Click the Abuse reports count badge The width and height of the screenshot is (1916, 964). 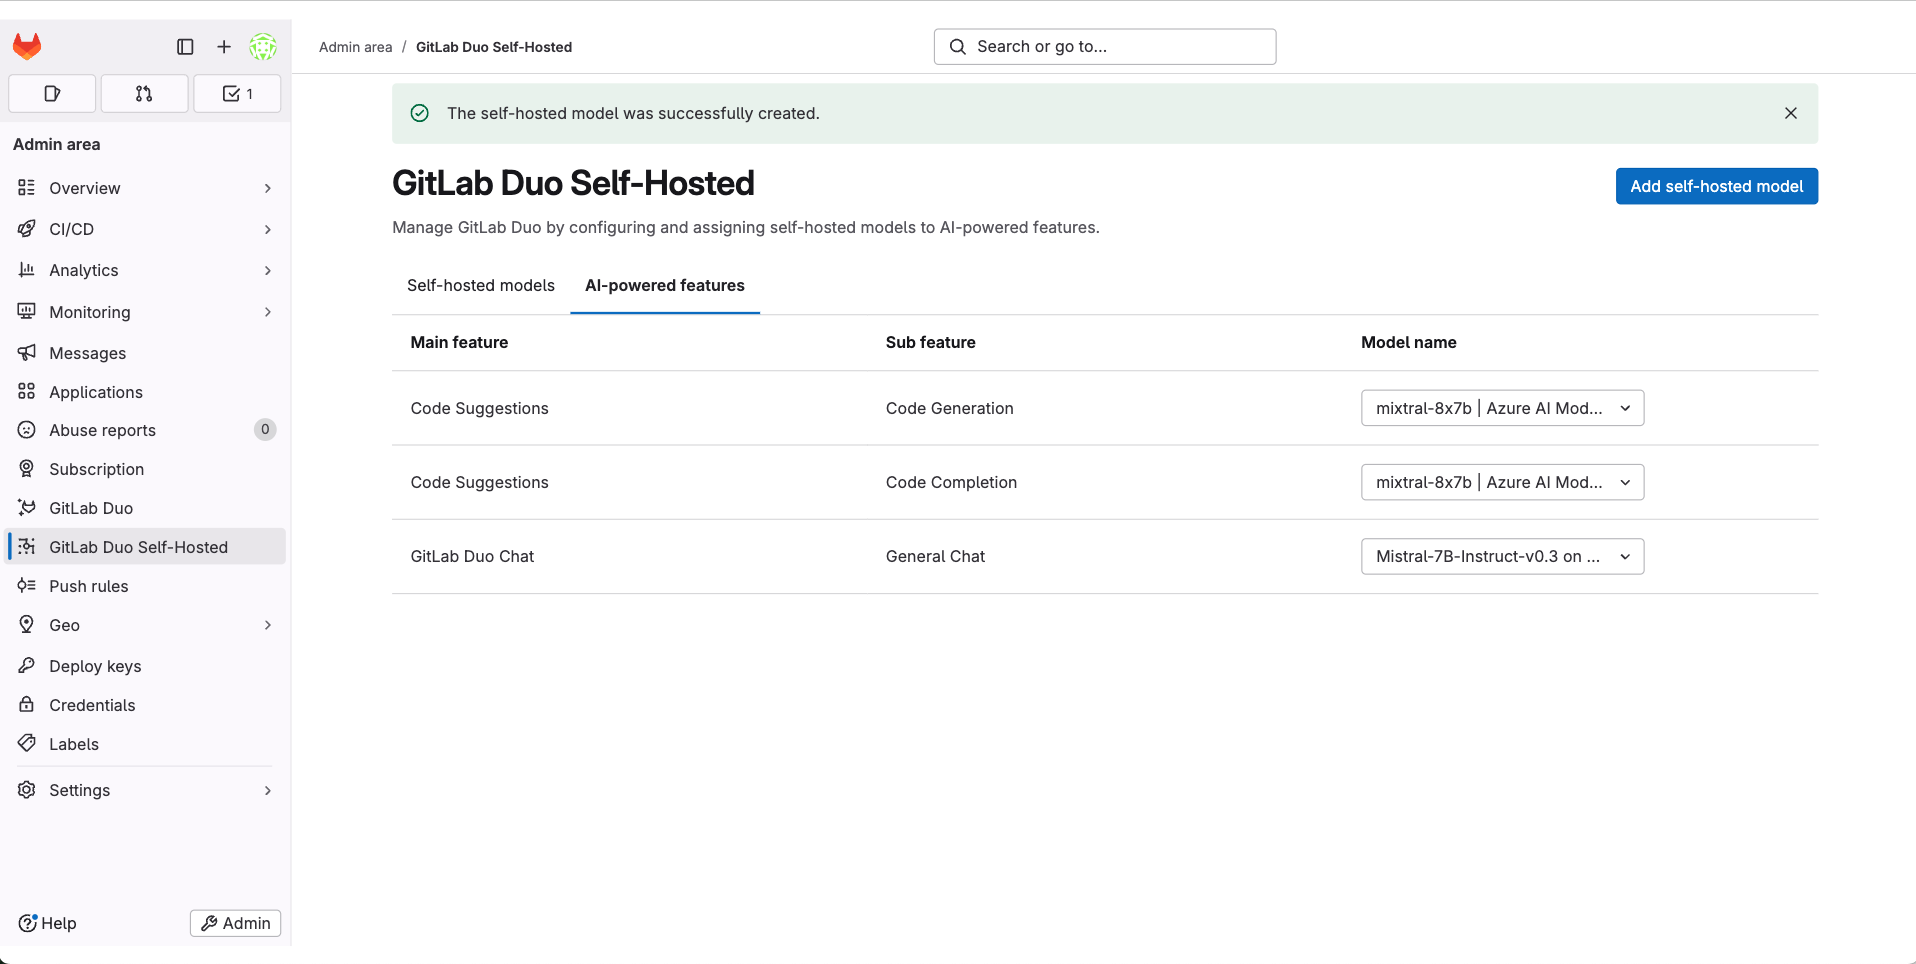(265, 430)
